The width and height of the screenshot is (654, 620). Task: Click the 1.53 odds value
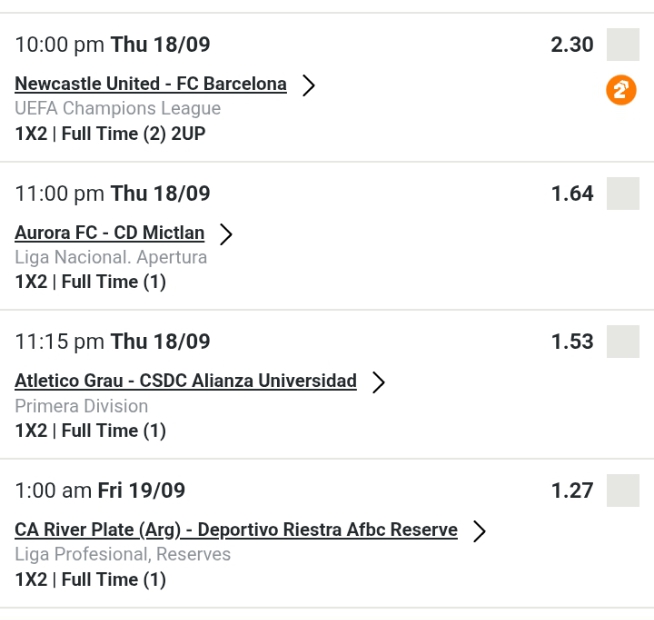572,341
